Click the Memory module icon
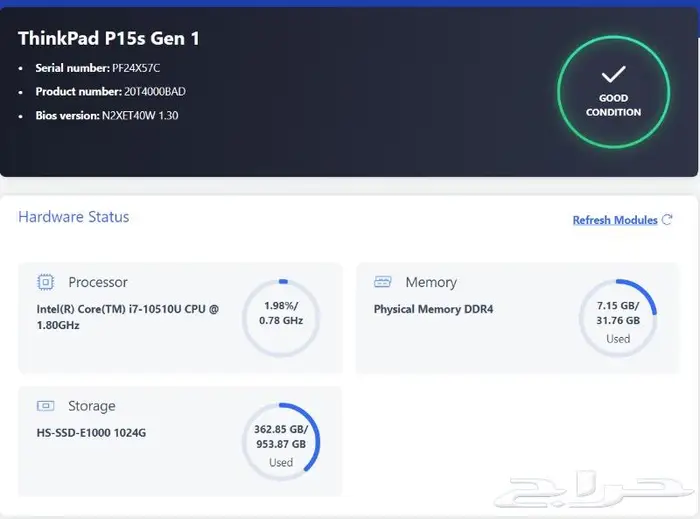Screen dimensions: 700x519 pos(383,282)
